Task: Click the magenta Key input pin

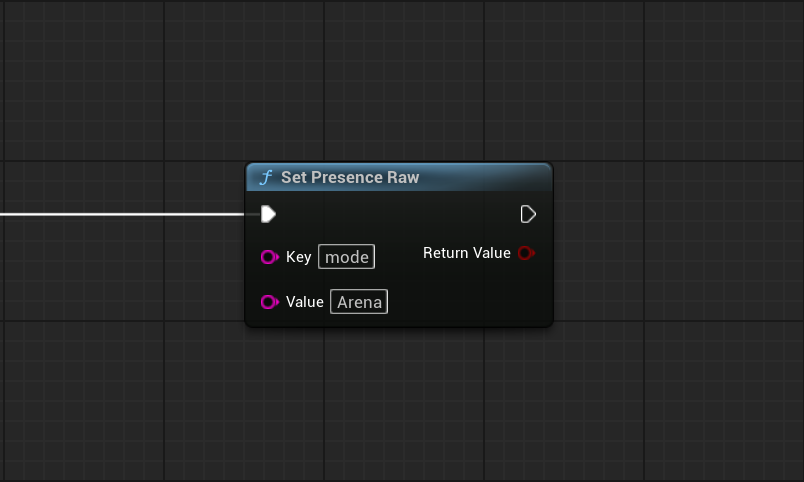Action: click(269, 257)
